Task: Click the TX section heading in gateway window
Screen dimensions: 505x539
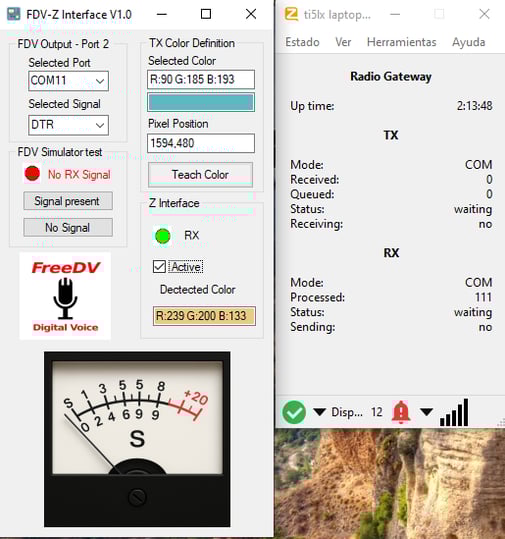Action: (x=391, y=135)
